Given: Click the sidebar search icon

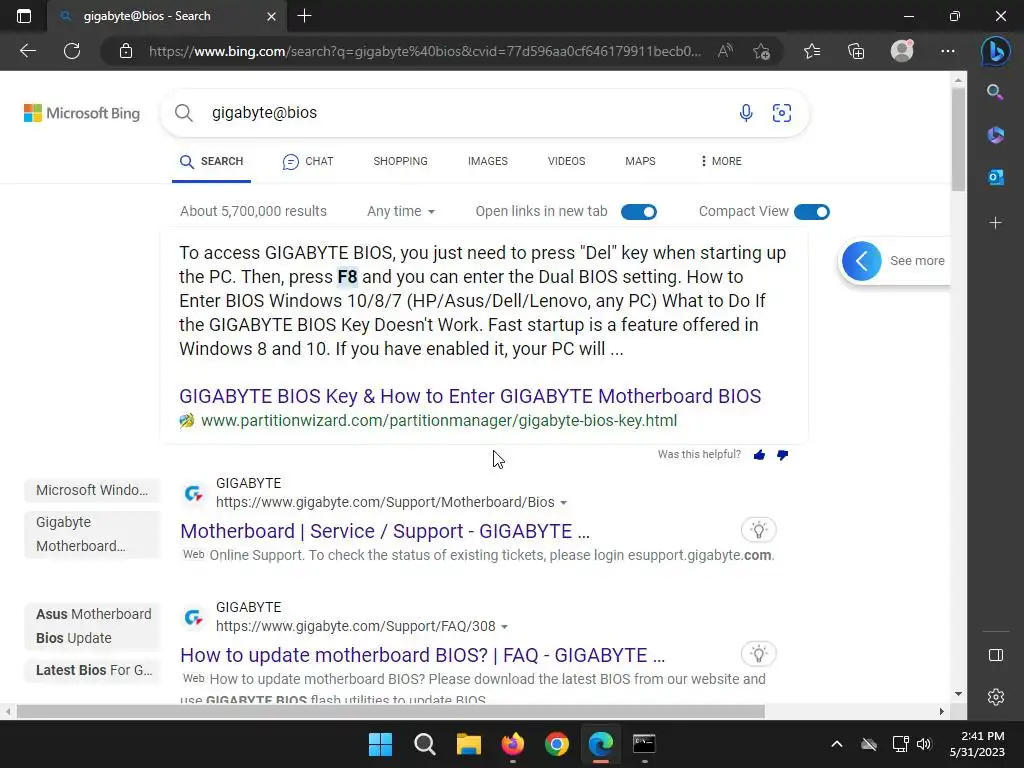Looking at the screenshot, I should tap(995, 92).
